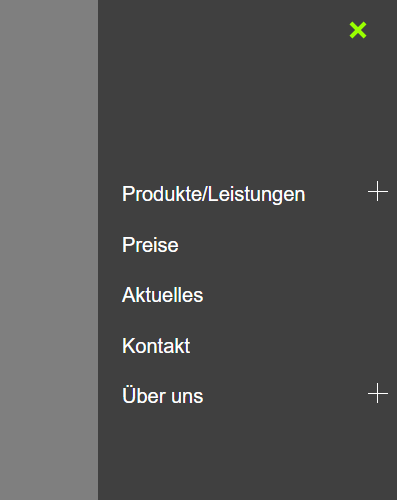
Task: Open the Über uns menu entry
Action: coord(162,396)
